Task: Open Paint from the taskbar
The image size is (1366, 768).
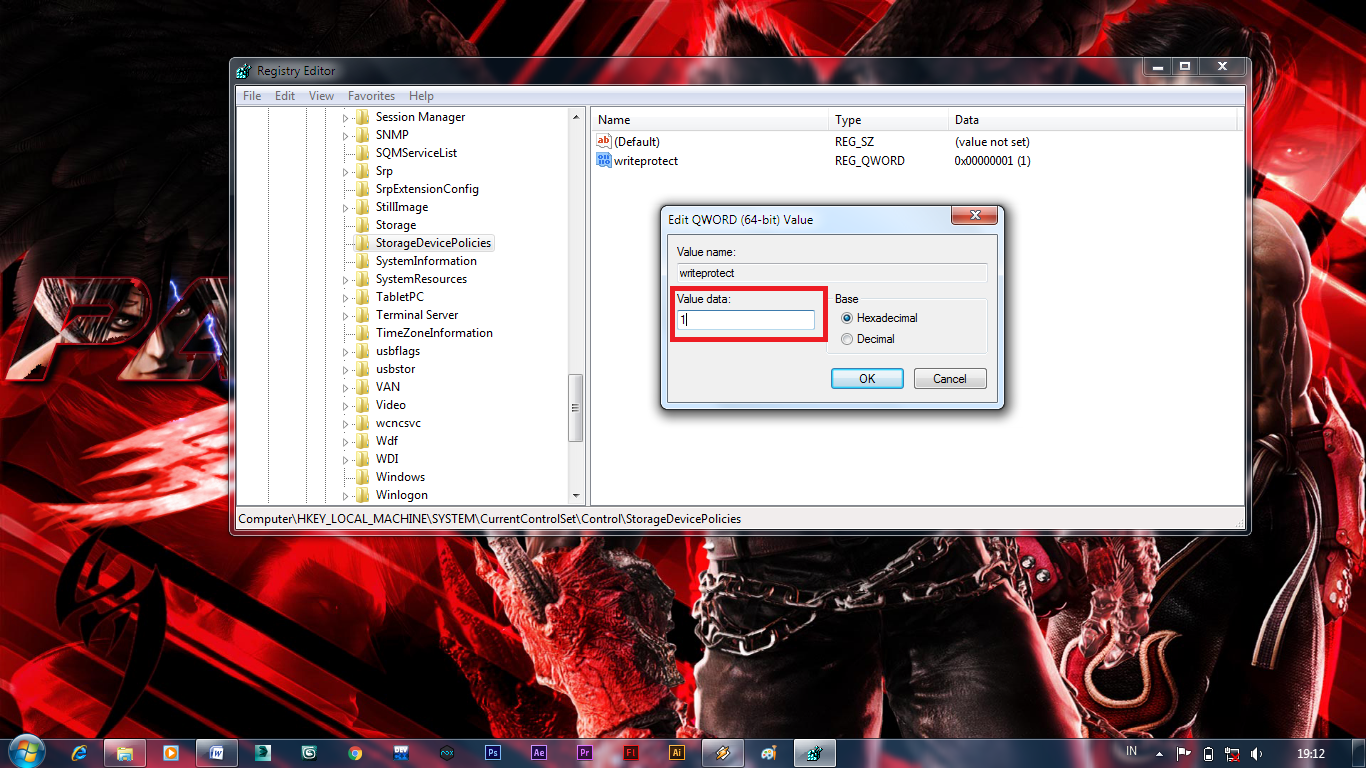Action: coord(769,753)
